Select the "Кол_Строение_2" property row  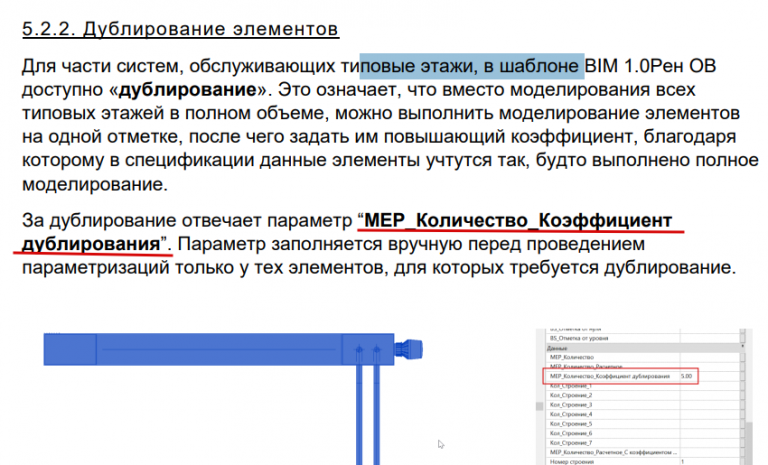[644, 395]
